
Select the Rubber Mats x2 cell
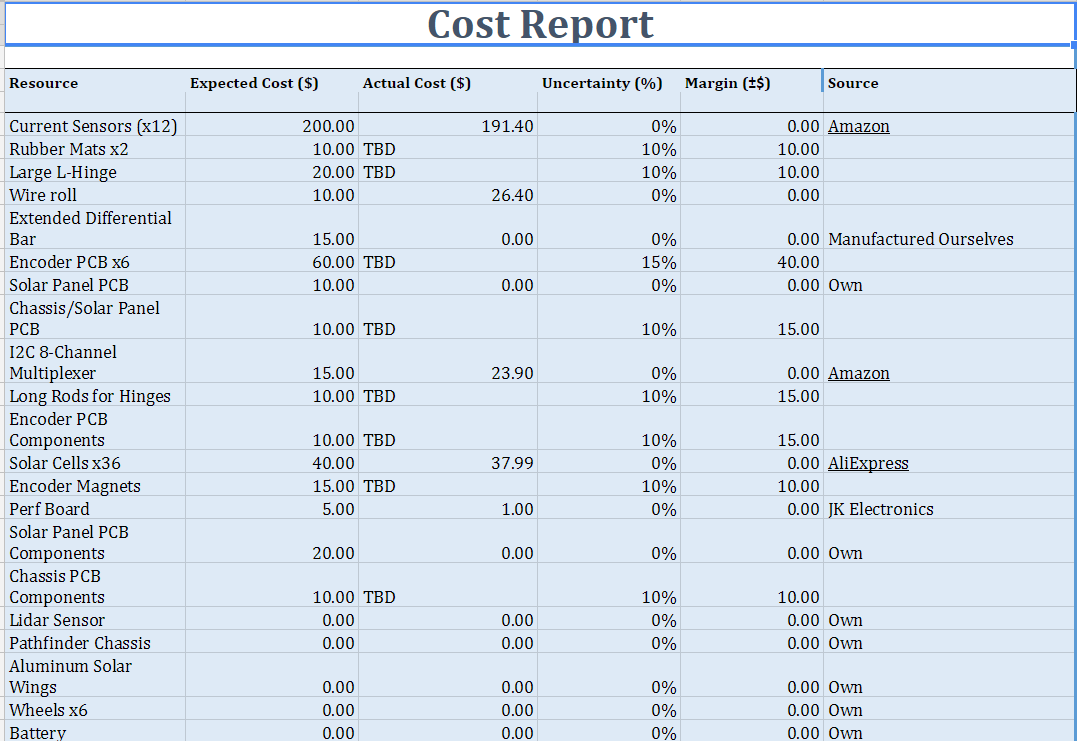(95, 149)
